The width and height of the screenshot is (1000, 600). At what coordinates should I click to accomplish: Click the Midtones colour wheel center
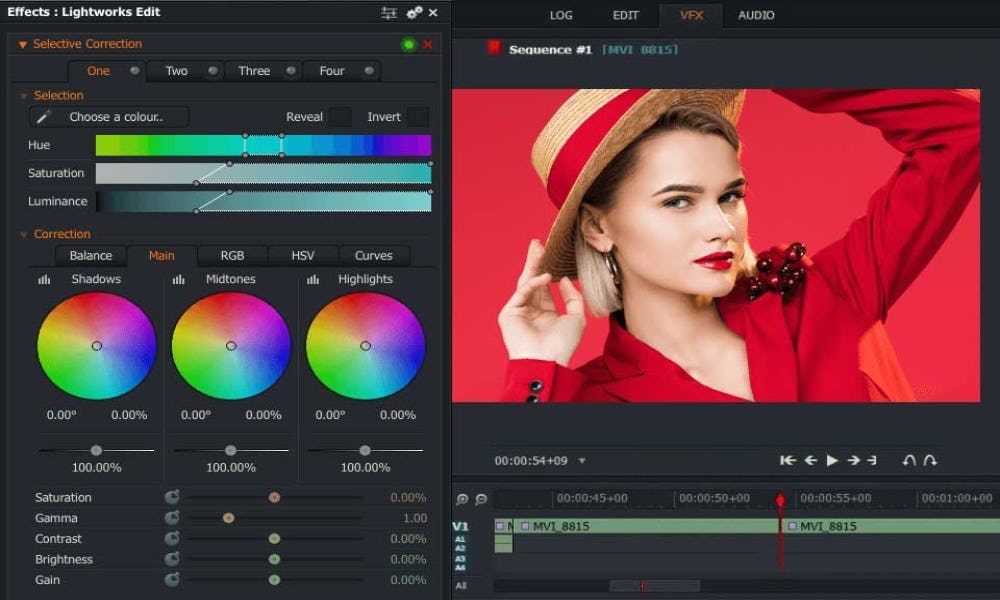tap(231, 346)
